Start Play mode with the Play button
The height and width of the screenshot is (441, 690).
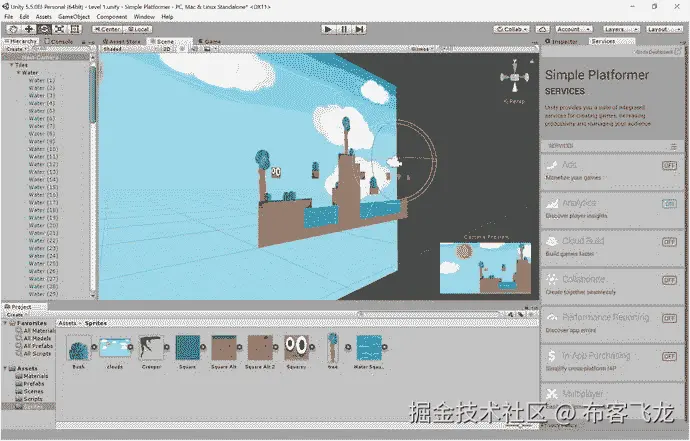tap(327, 29)
